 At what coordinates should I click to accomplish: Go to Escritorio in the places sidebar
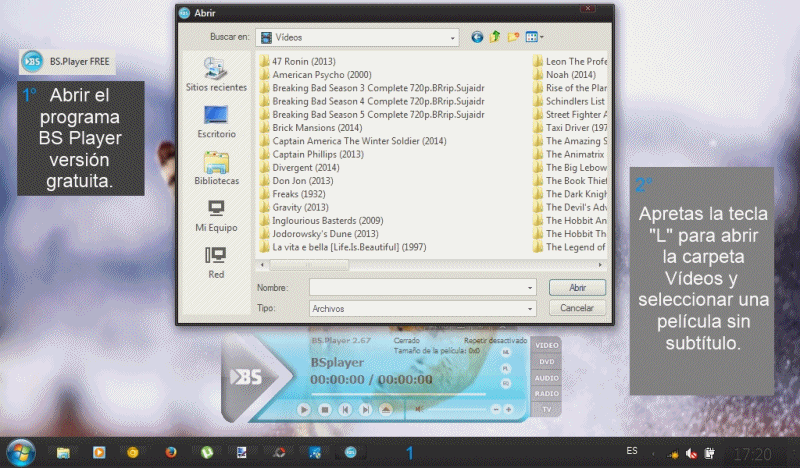(x=216, y=121)
